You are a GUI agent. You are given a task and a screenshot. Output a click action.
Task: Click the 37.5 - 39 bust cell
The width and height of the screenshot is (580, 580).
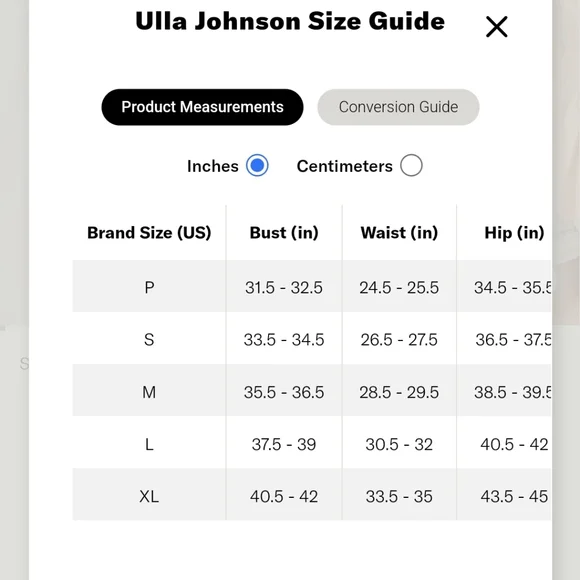click(284, 444)
